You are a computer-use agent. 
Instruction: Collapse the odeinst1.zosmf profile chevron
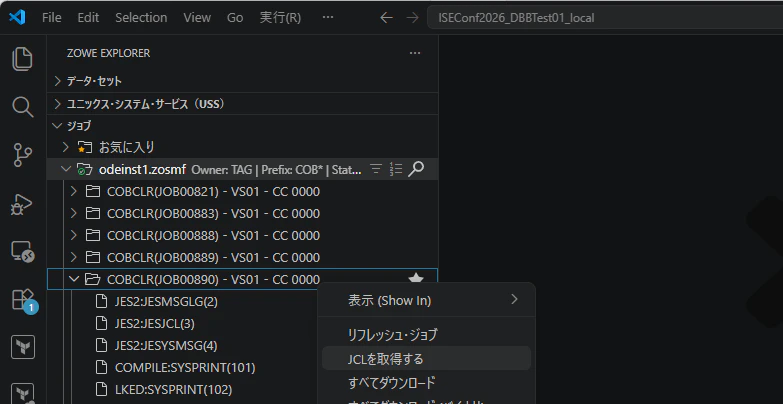65,169
